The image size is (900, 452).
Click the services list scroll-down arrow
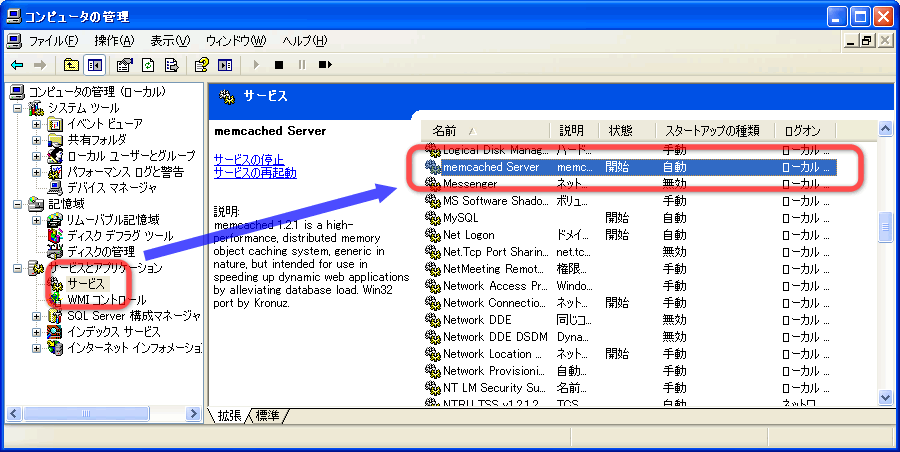pyautogui.click(x=885, y=397)
